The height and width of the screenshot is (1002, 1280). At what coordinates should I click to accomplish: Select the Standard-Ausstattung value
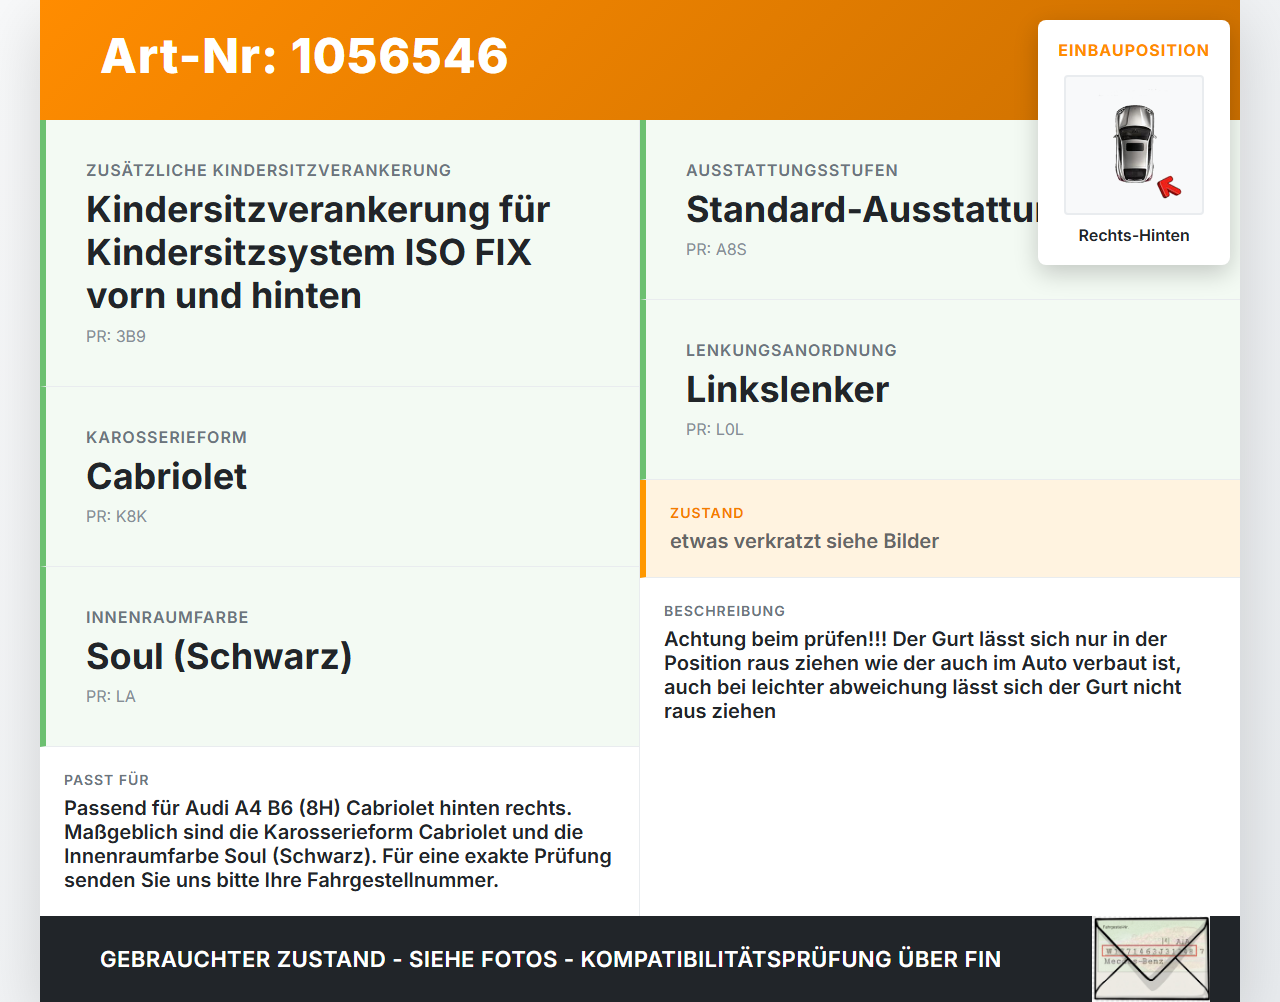click(862, 209)
